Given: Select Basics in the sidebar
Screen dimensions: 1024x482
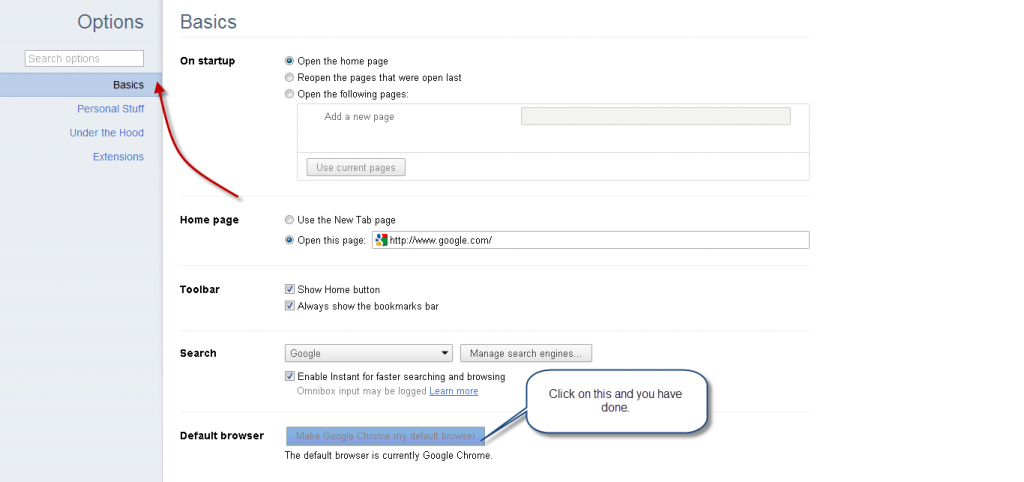Looking at the screenshot, I should (128, 85).
